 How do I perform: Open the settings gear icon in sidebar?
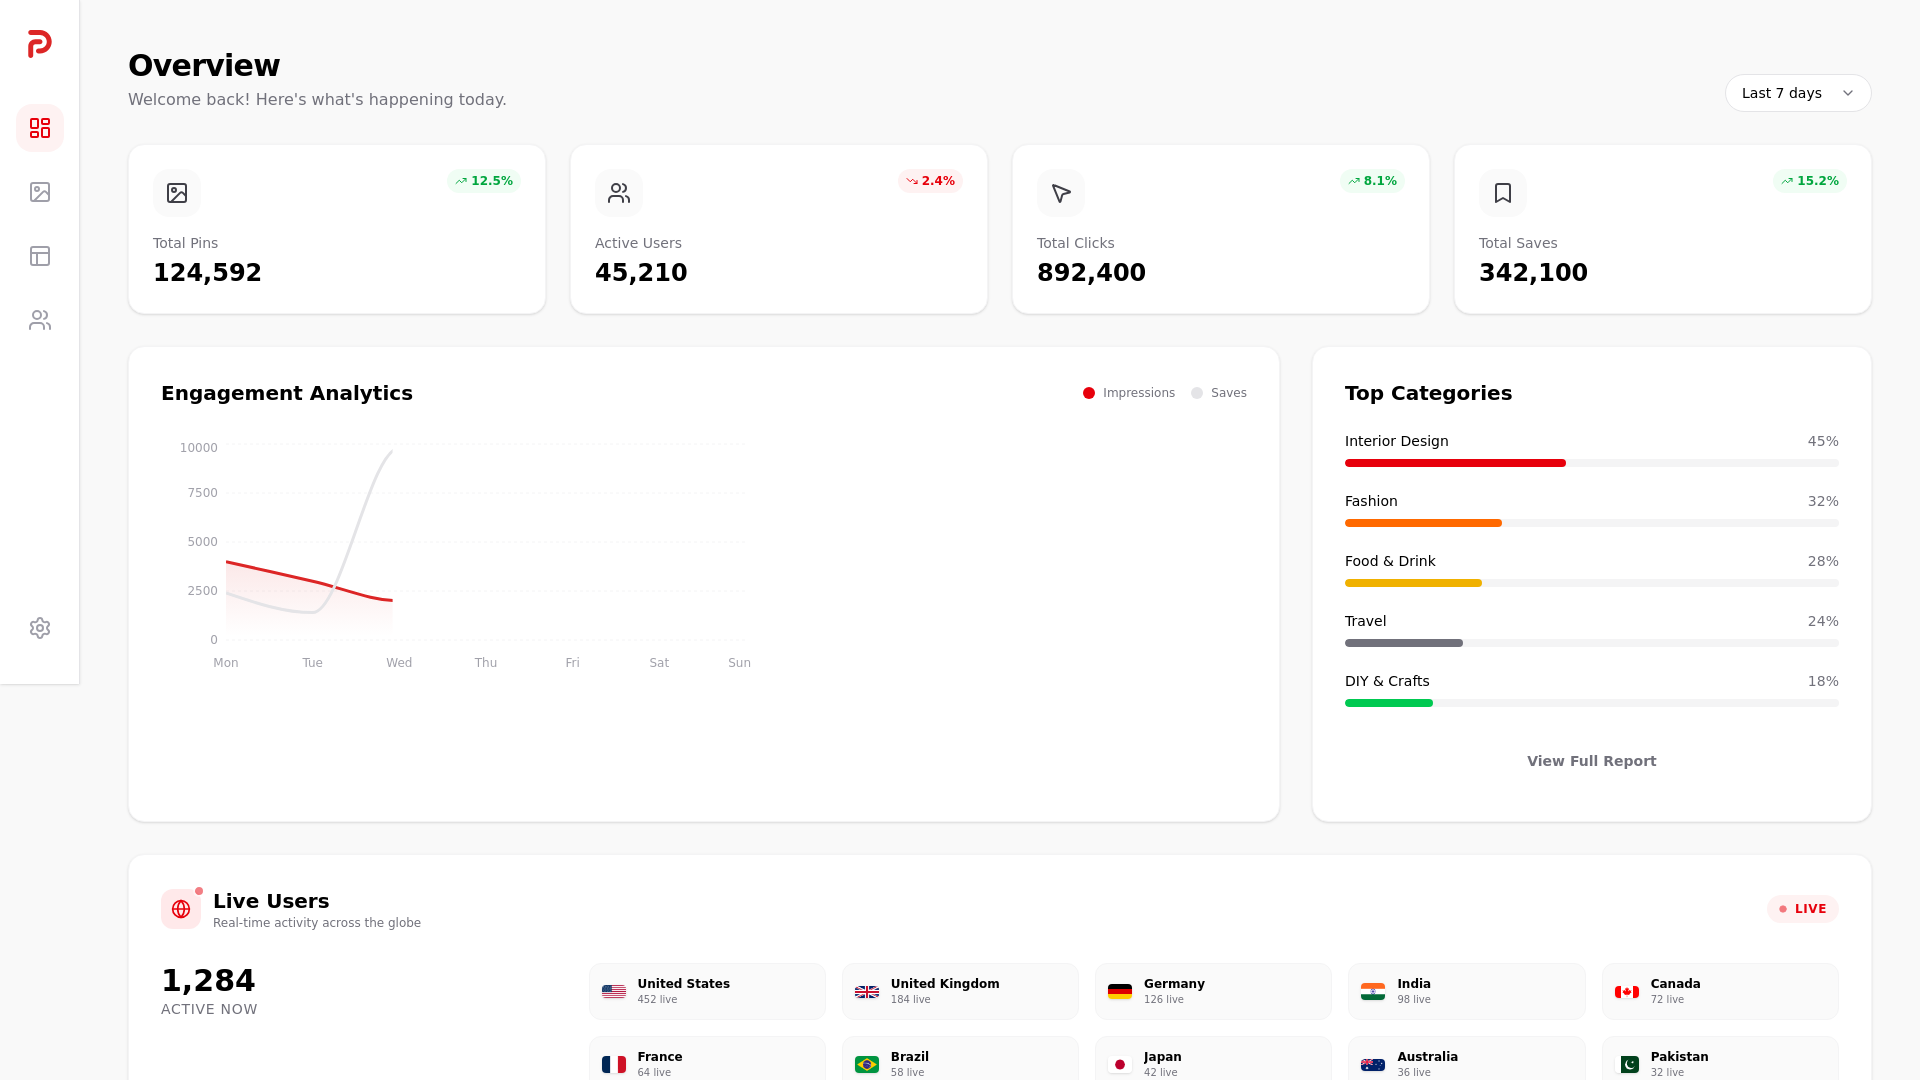(x=40, y=628)
